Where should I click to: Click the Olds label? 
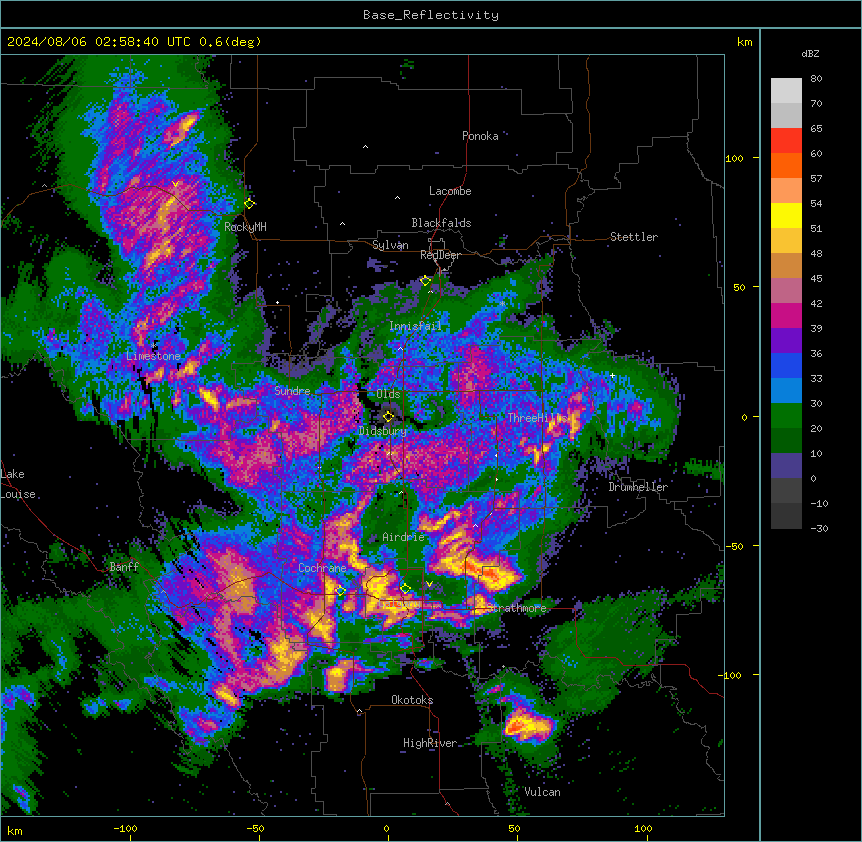tap(388, 394)
